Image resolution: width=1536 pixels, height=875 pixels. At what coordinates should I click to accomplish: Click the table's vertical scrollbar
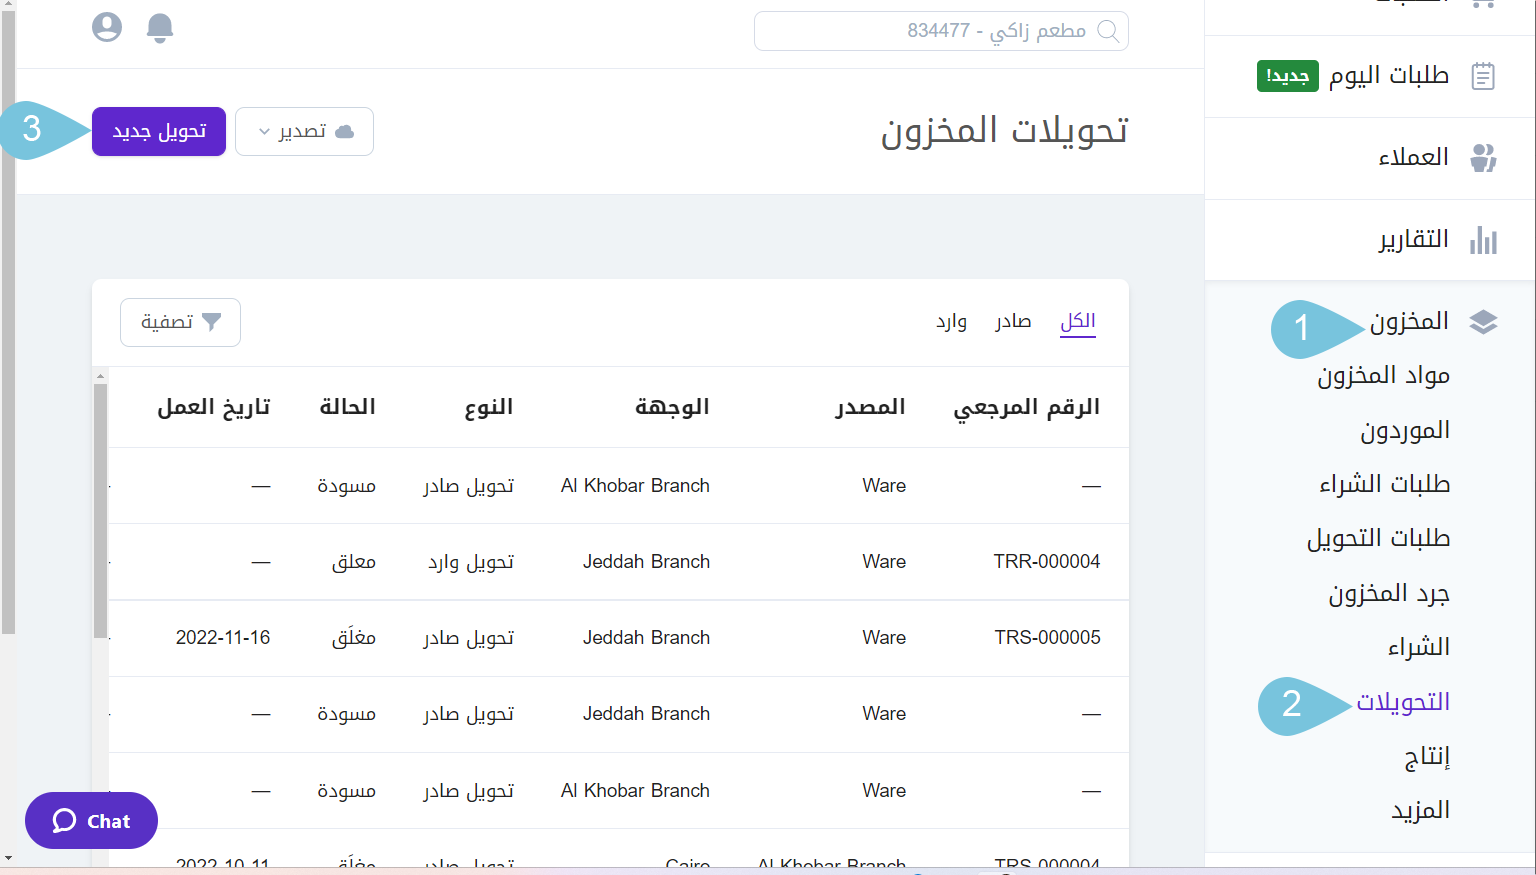(100, 510)
